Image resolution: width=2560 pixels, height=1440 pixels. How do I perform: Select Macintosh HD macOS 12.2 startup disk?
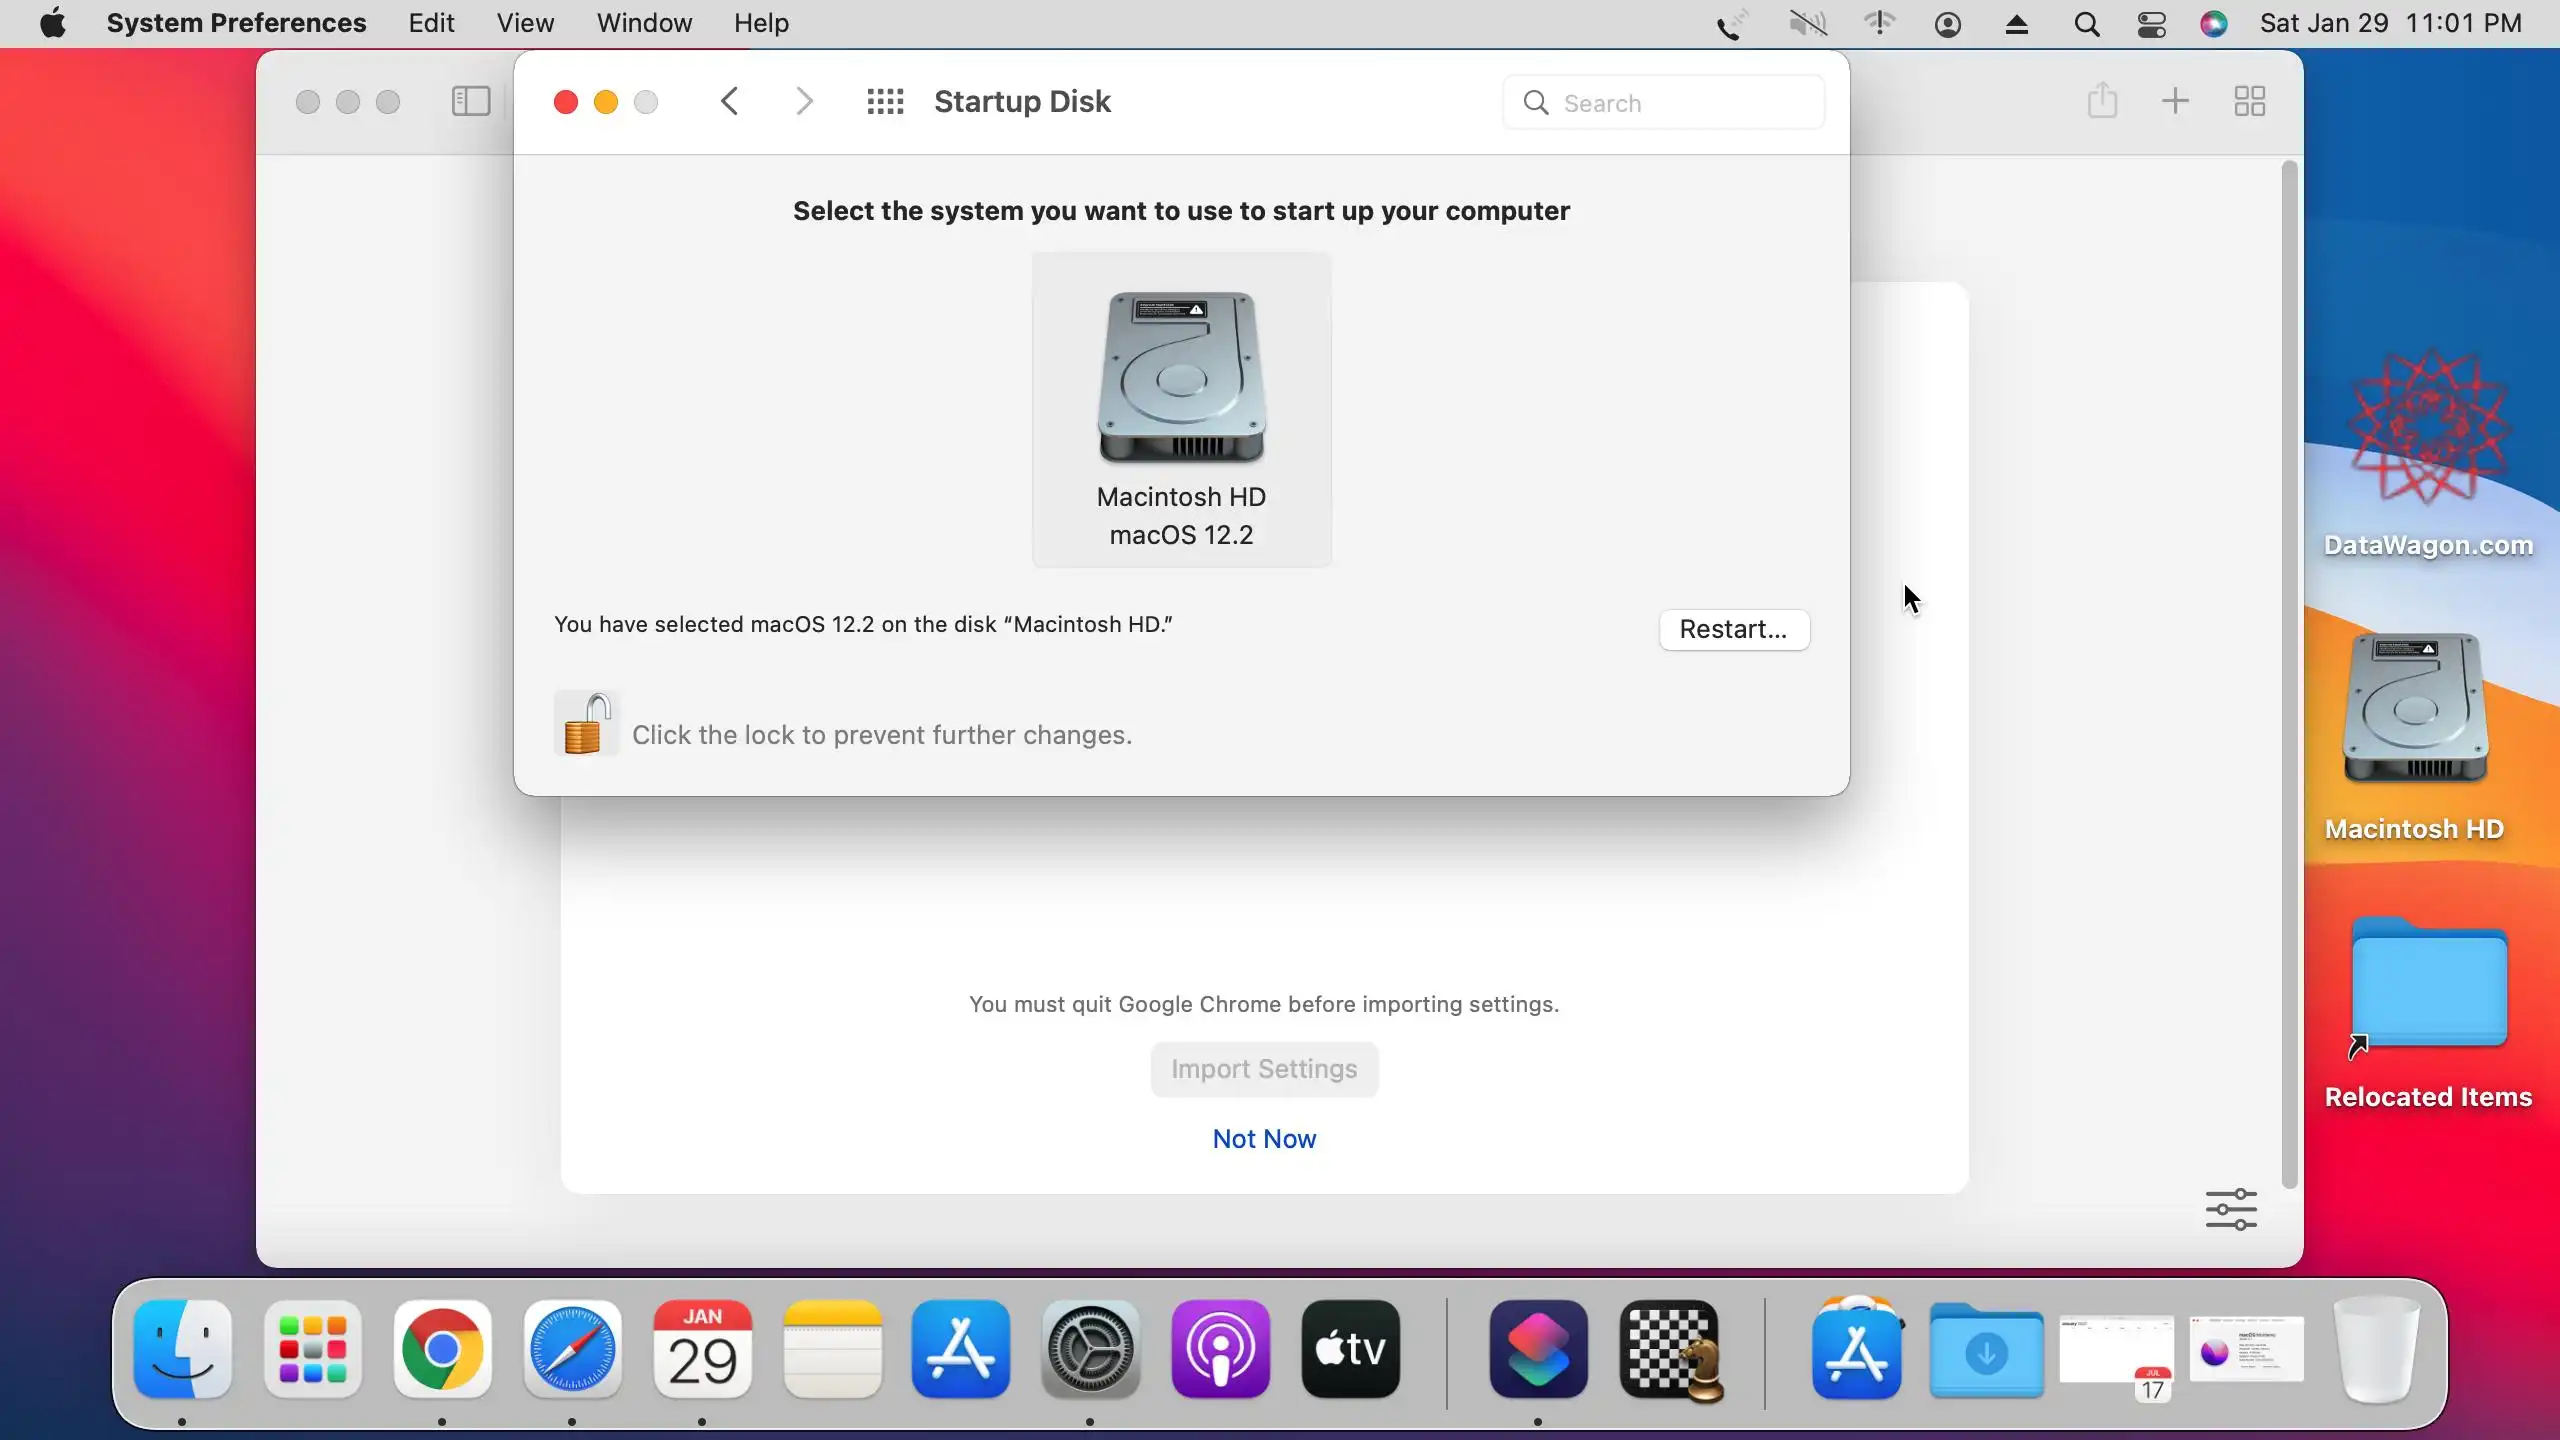[x=1181, y=410]
